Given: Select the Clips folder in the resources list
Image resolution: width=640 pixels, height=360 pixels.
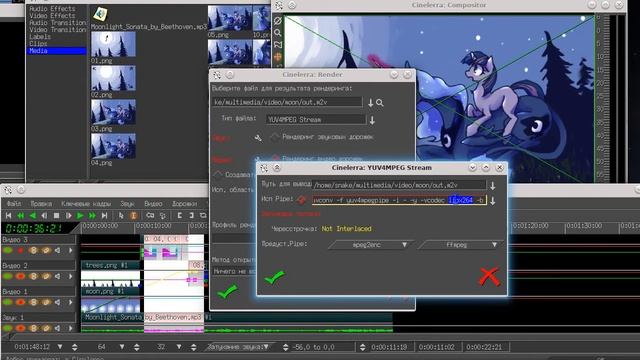Looking at the screenshot, I should 38,44.
